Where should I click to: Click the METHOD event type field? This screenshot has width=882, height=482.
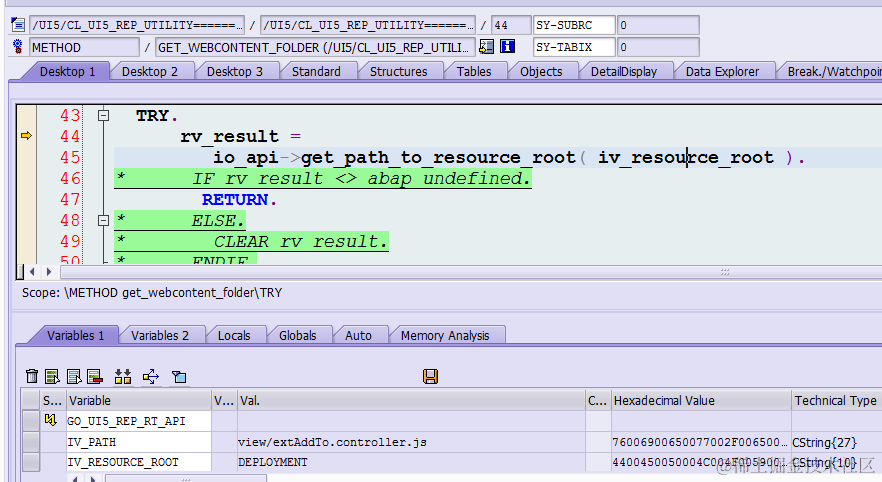click(x=84, y=47)
